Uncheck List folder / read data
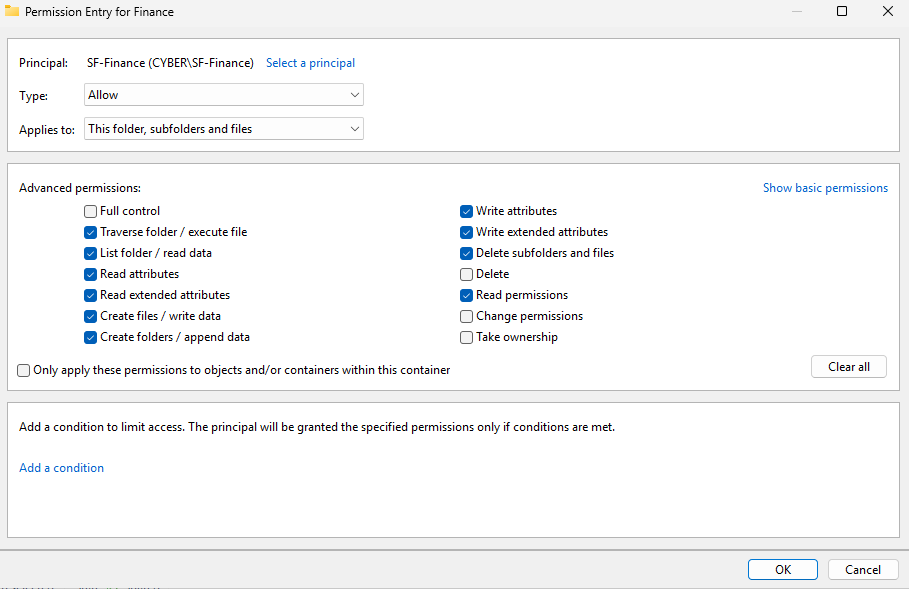The width and height of the screenshot is (909, 589). pos(91,253)
